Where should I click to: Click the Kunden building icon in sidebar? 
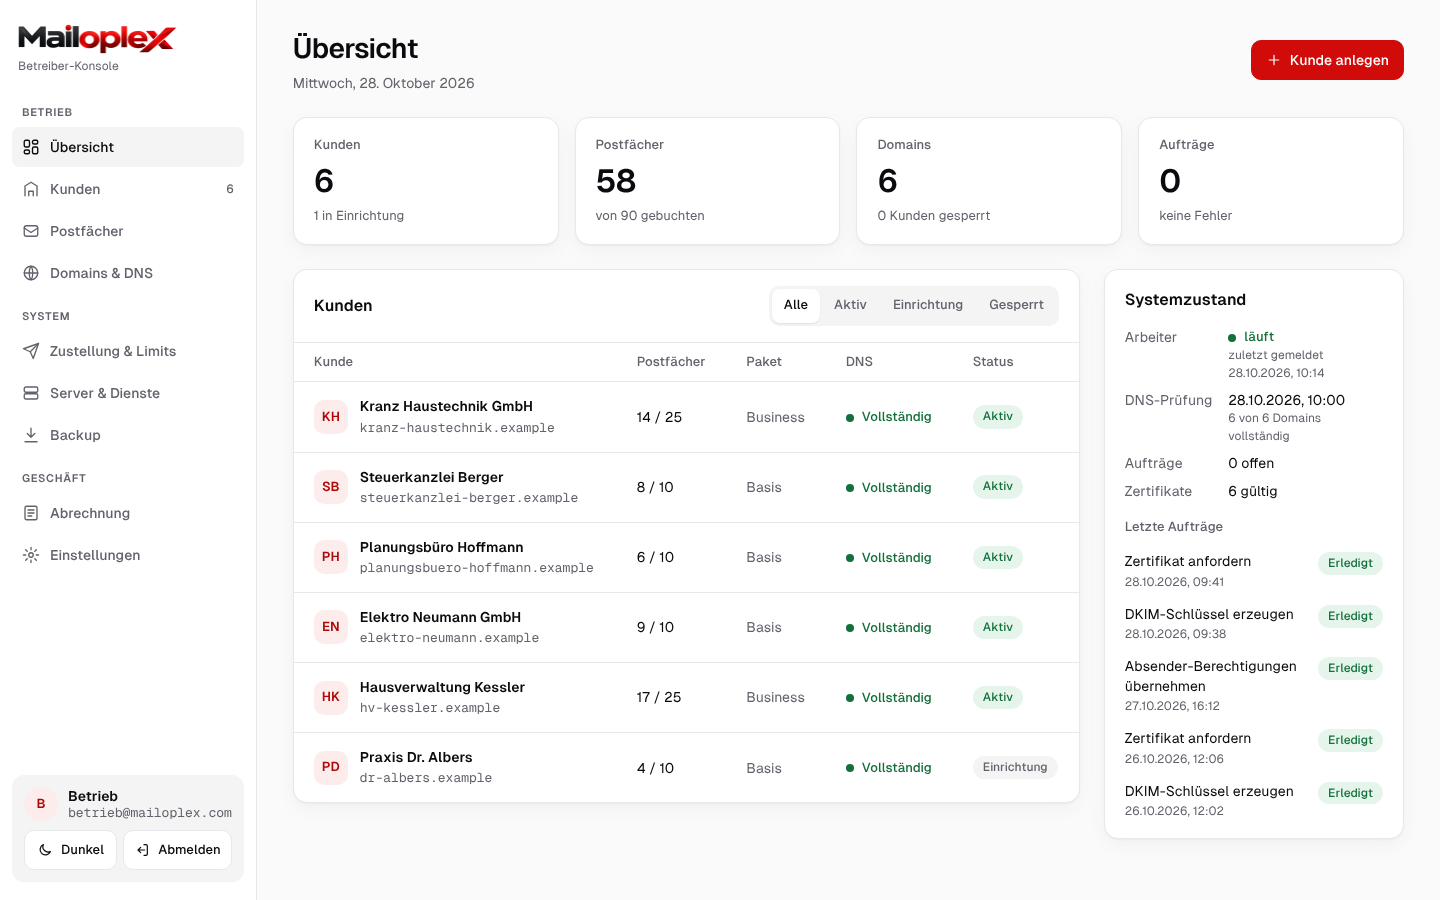[31, 189]
